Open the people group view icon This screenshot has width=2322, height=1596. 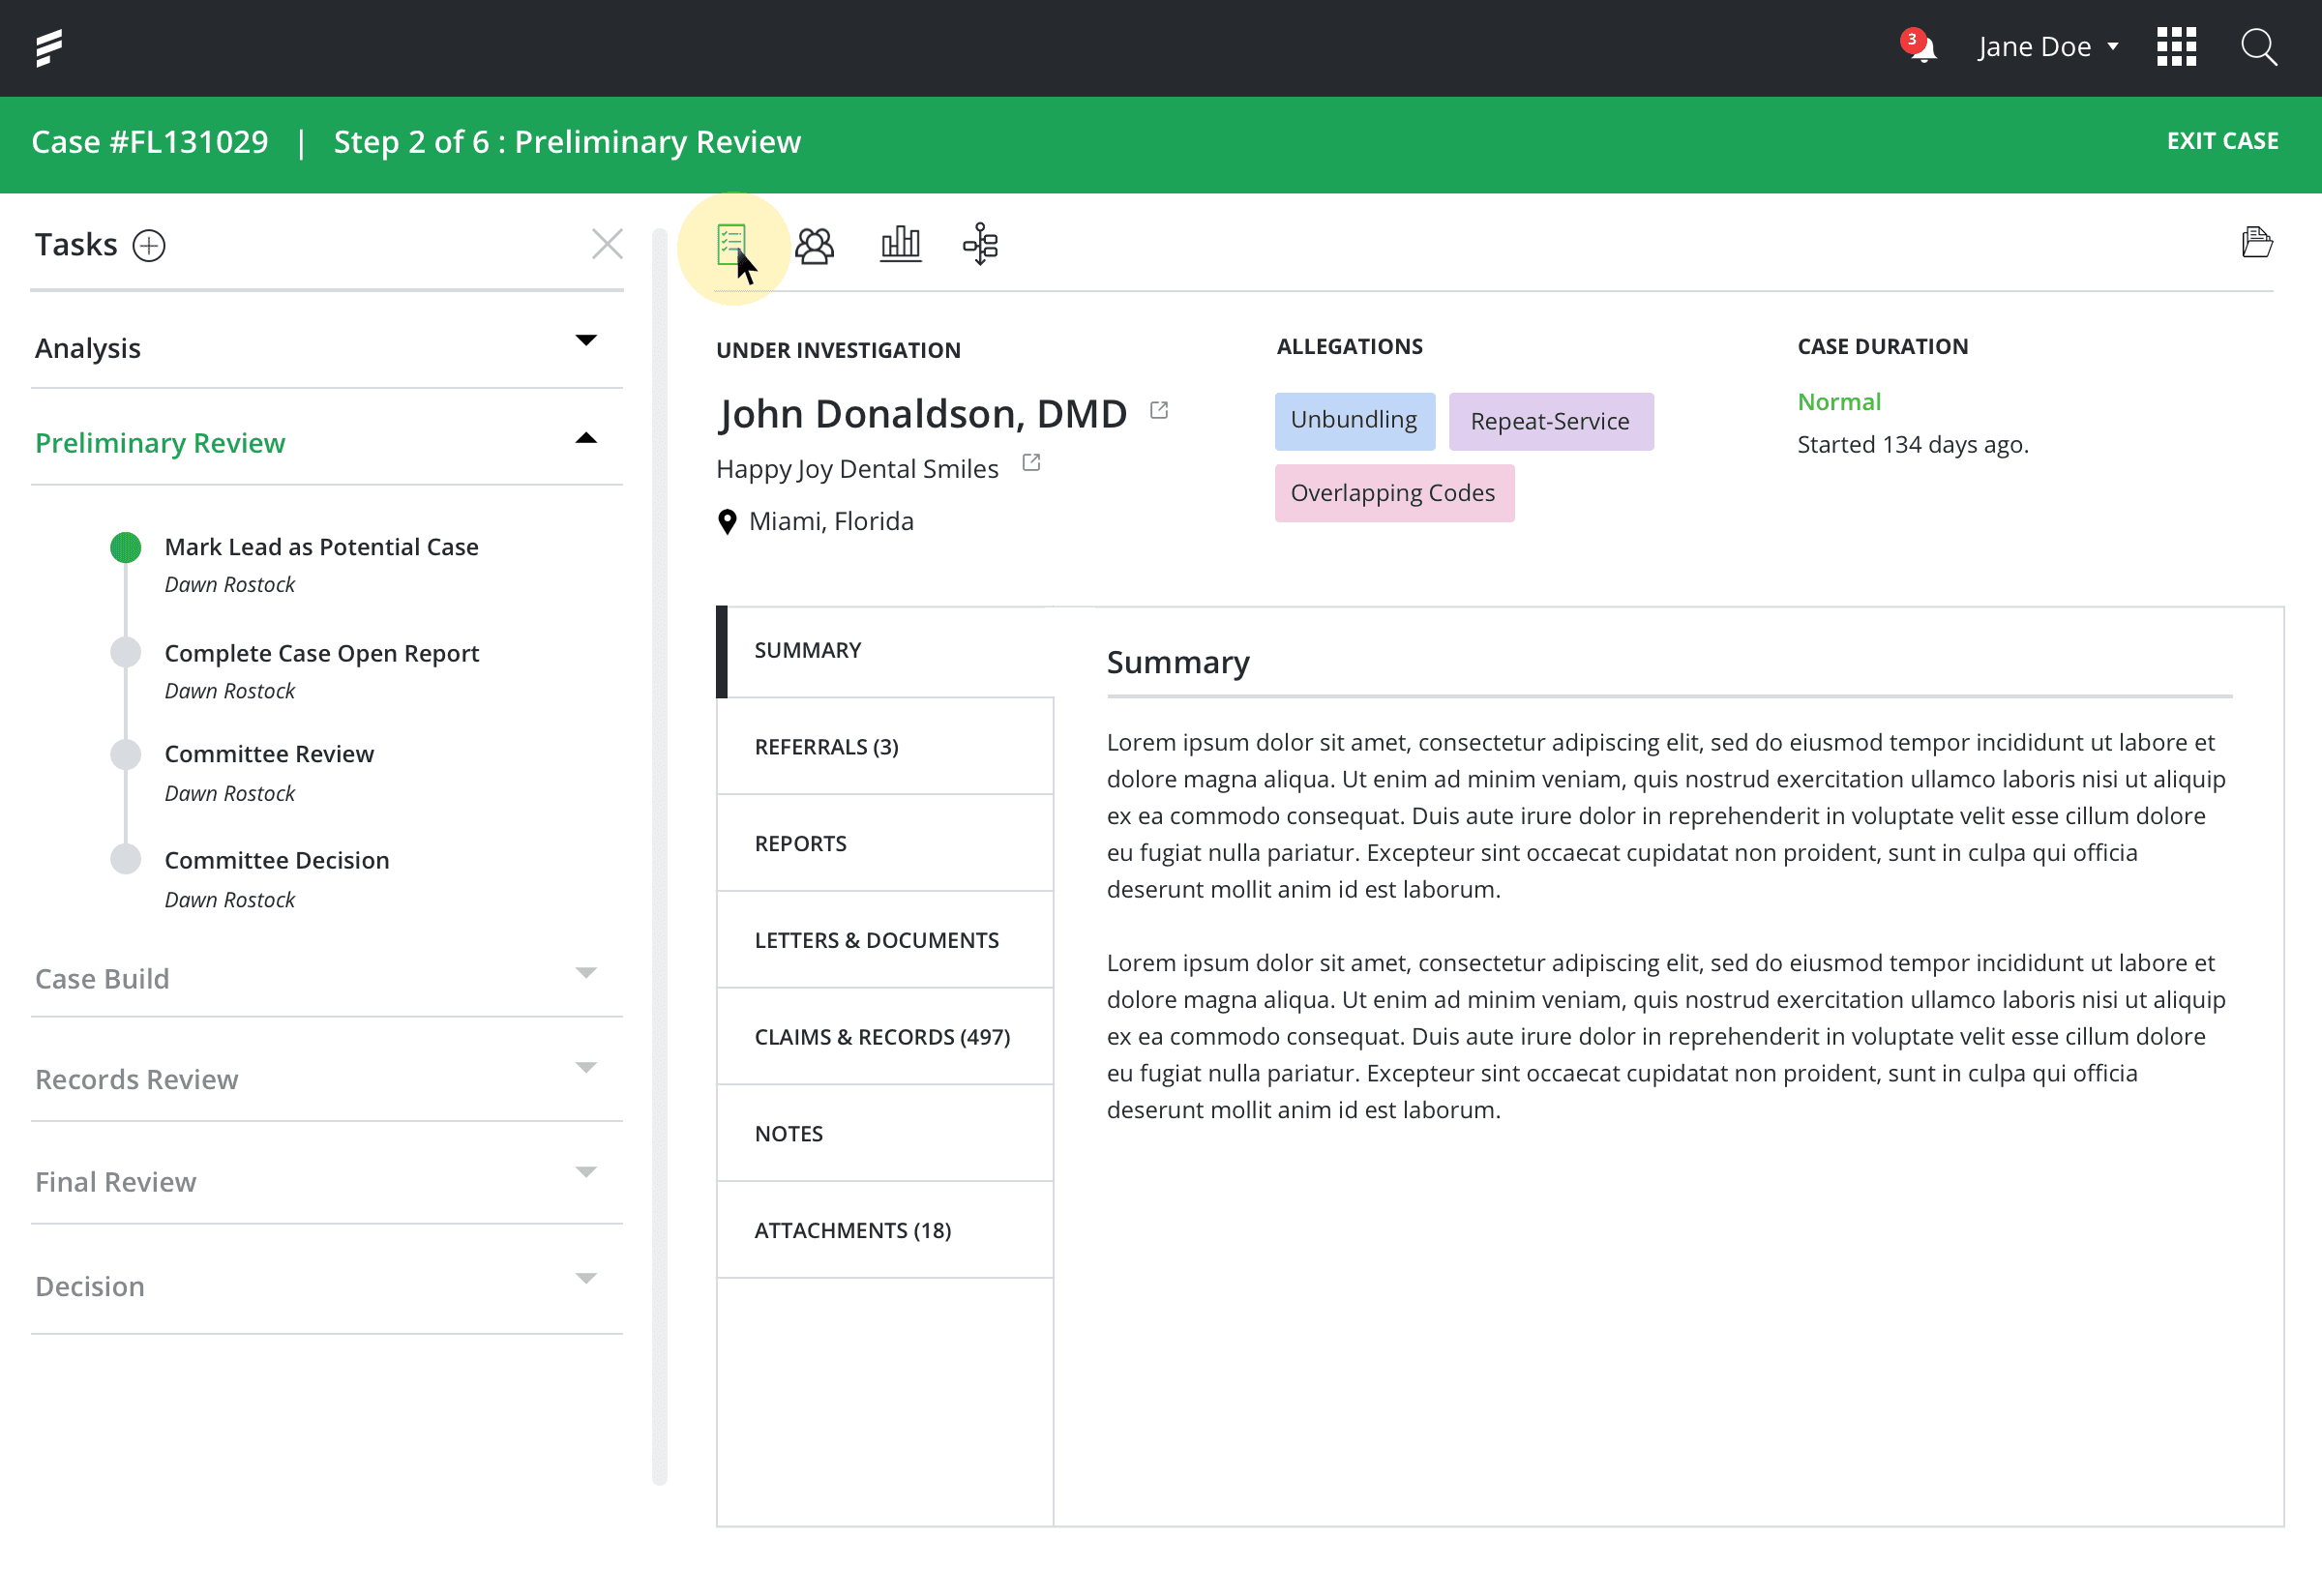coord(815,244)
